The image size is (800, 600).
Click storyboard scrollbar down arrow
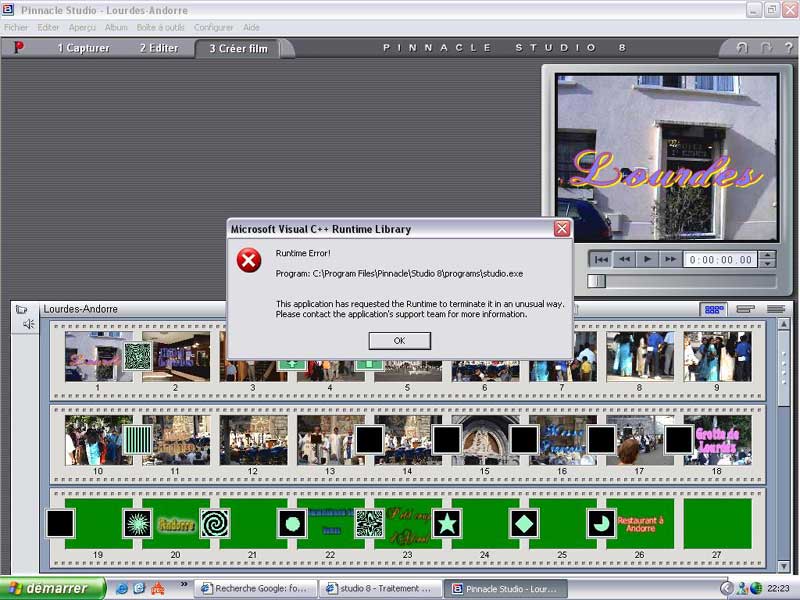(x=784, y=566)
